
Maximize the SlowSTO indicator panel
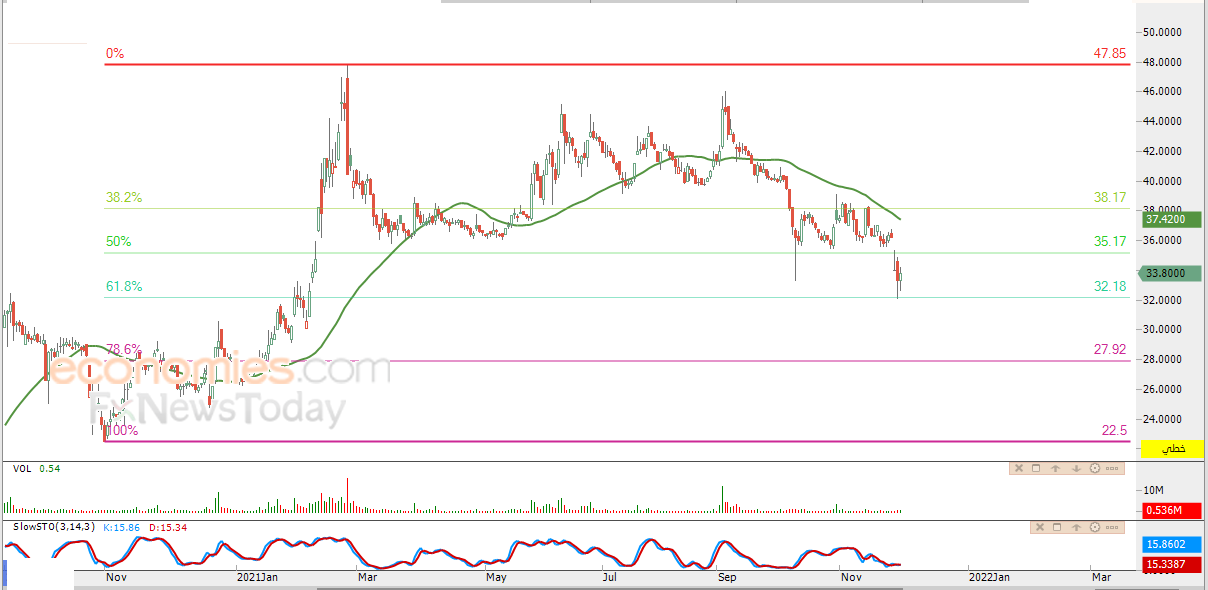(1057, 527)
